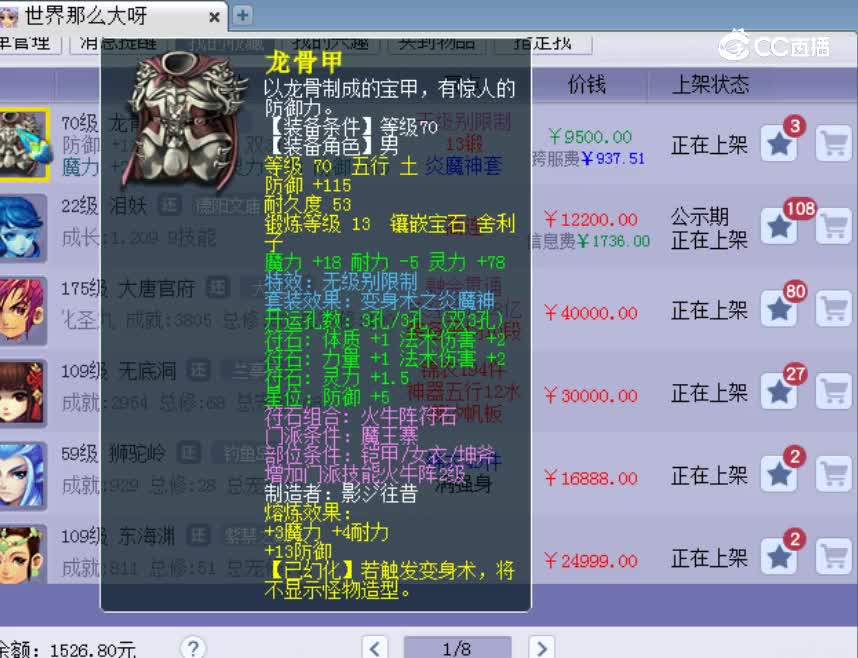Add the ¥24999.00 character to cart
This screenshot has height=658, width=858.
(x=834, y=557)
